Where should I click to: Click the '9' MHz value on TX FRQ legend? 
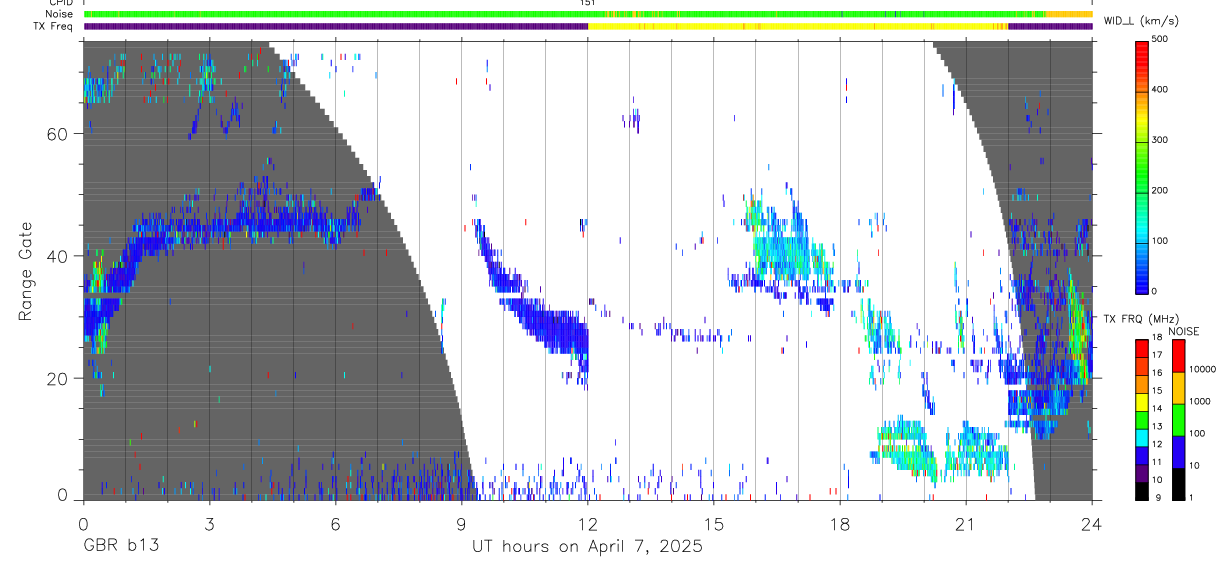(1157, 497)
